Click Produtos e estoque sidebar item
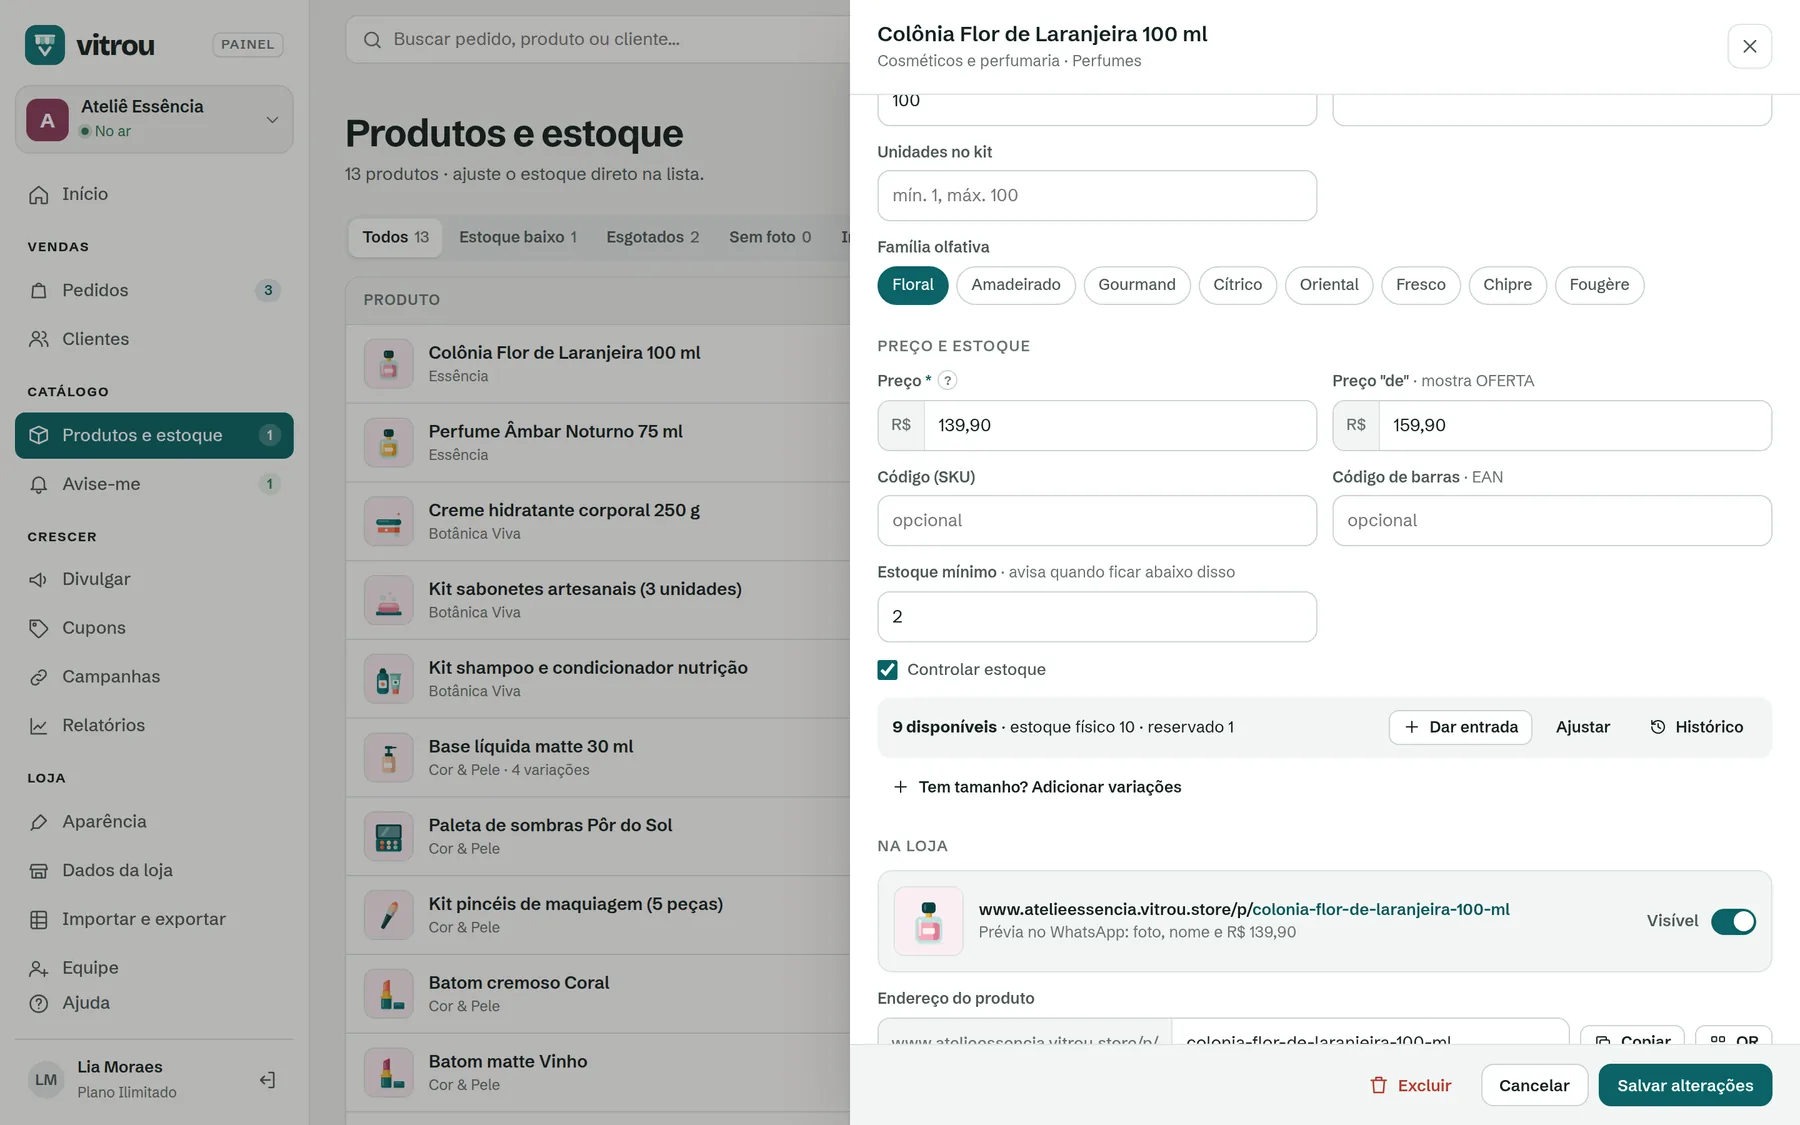1800x1125 pixels. (154, 435)
